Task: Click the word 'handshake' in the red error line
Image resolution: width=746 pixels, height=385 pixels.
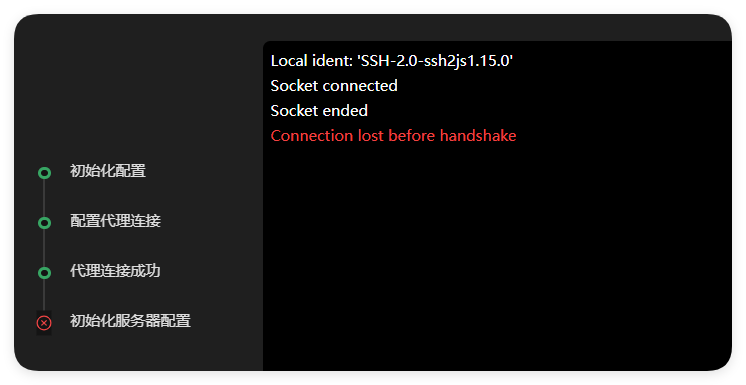Action: click(478, 136)
